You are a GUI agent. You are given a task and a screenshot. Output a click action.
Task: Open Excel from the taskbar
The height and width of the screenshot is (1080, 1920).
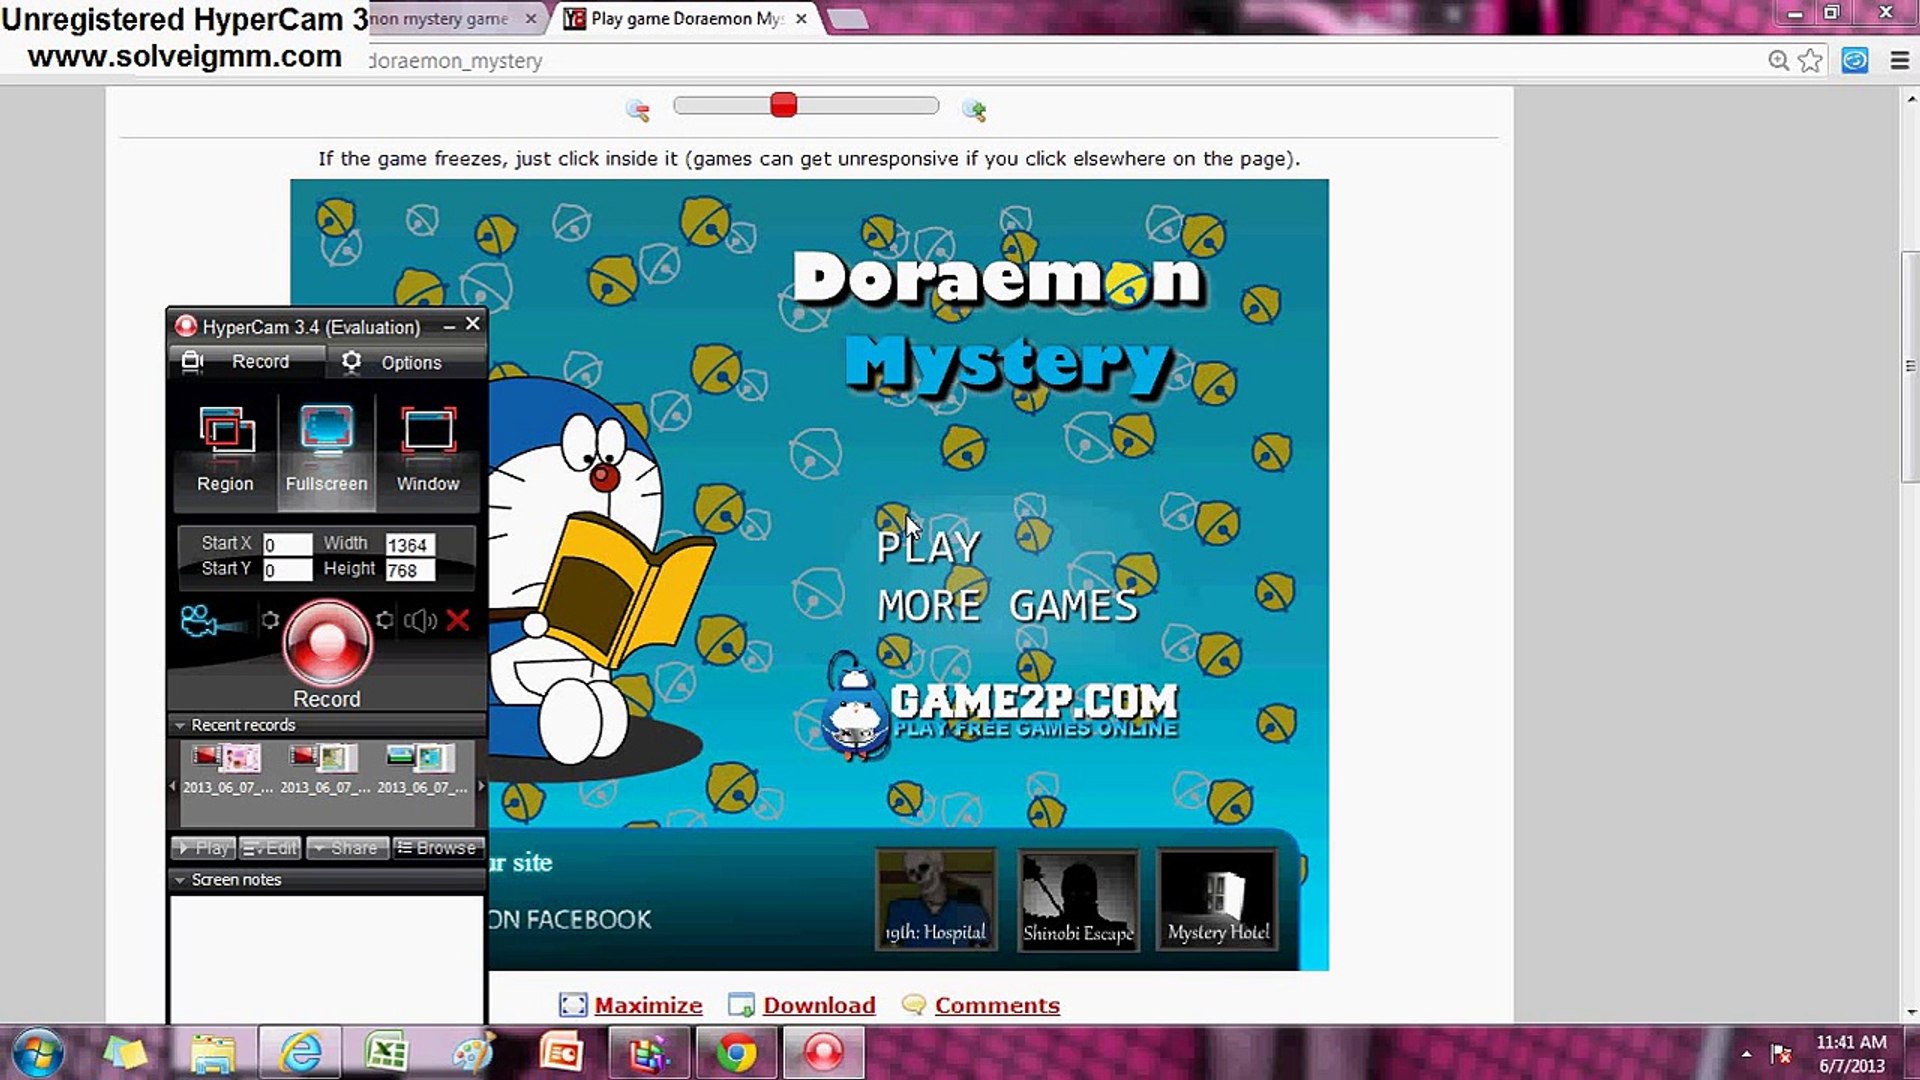coord(386,1053)
